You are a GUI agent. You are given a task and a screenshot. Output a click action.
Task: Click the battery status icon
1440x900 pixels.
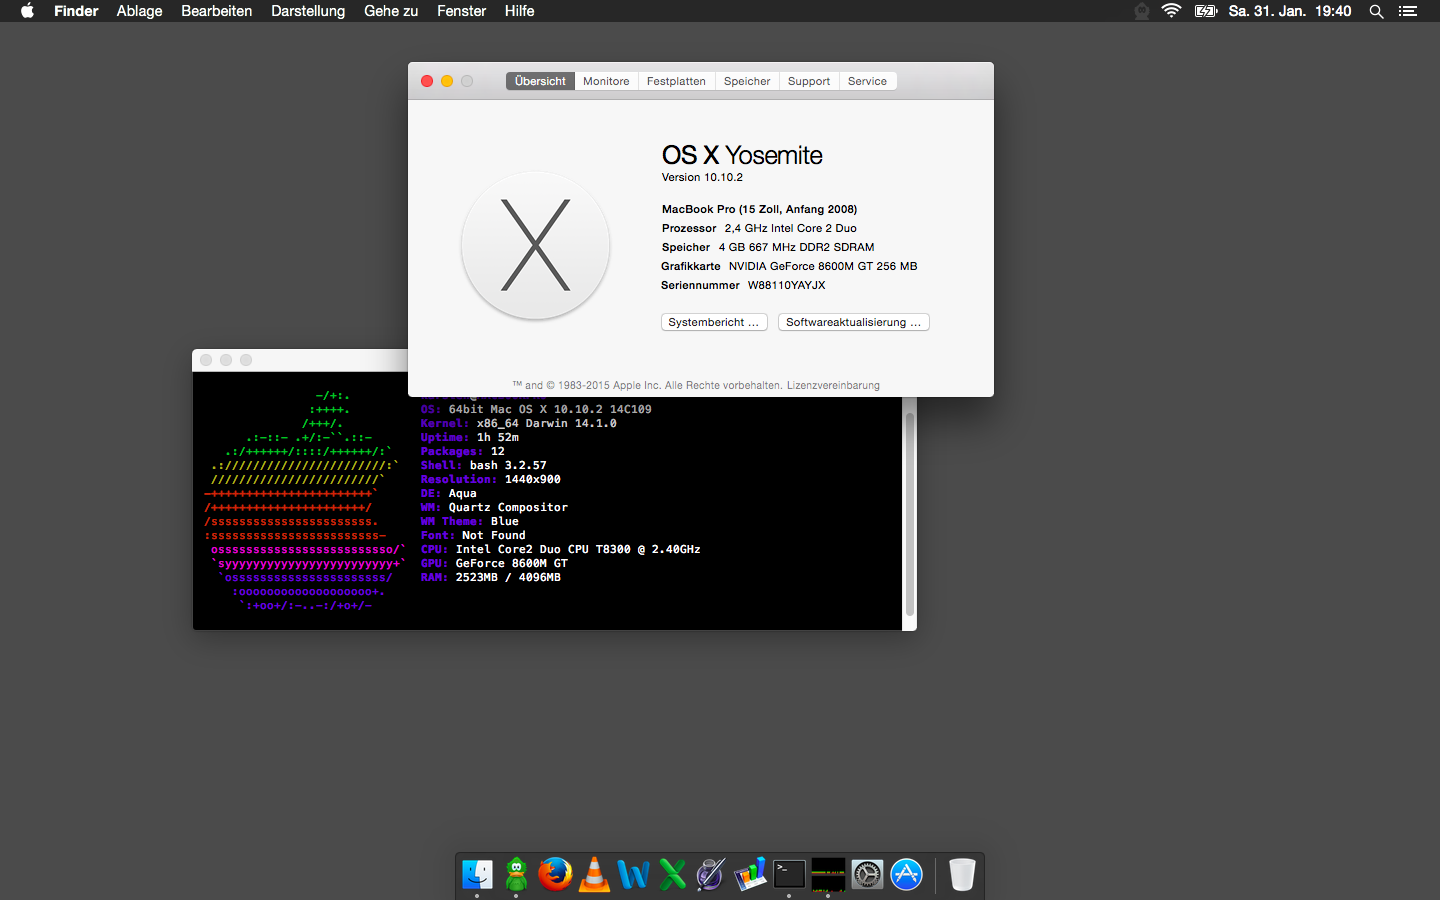tap(1206, 11)
